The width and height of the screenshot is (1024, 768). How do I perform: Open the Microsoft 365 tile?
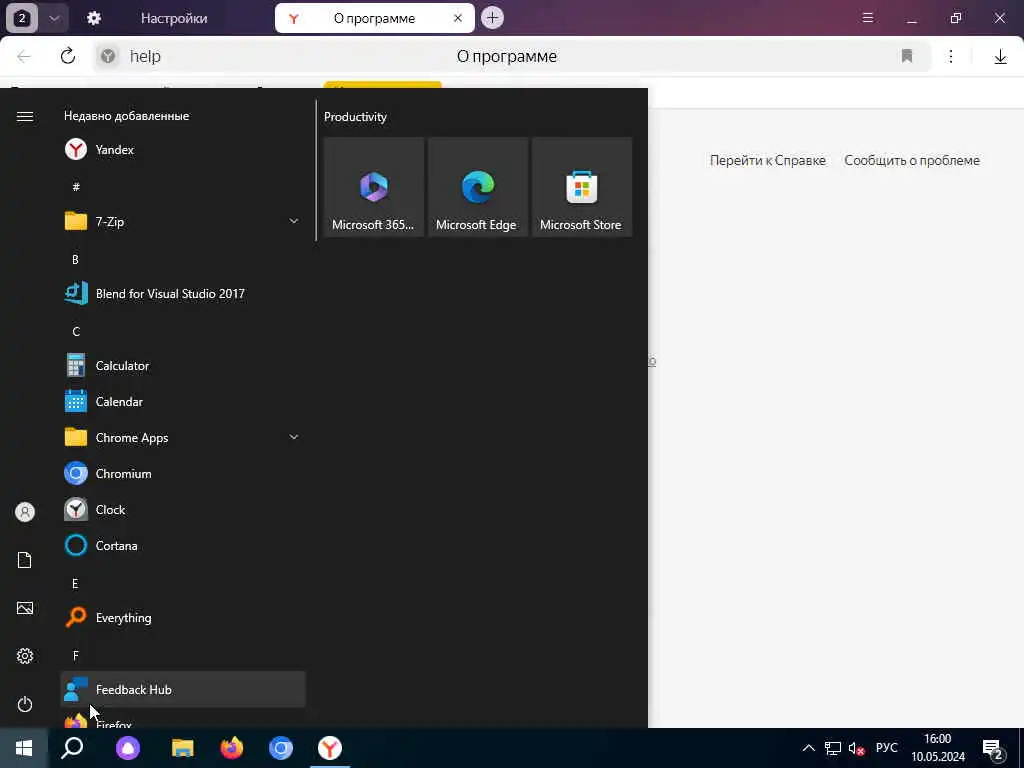tap(374, 187)
